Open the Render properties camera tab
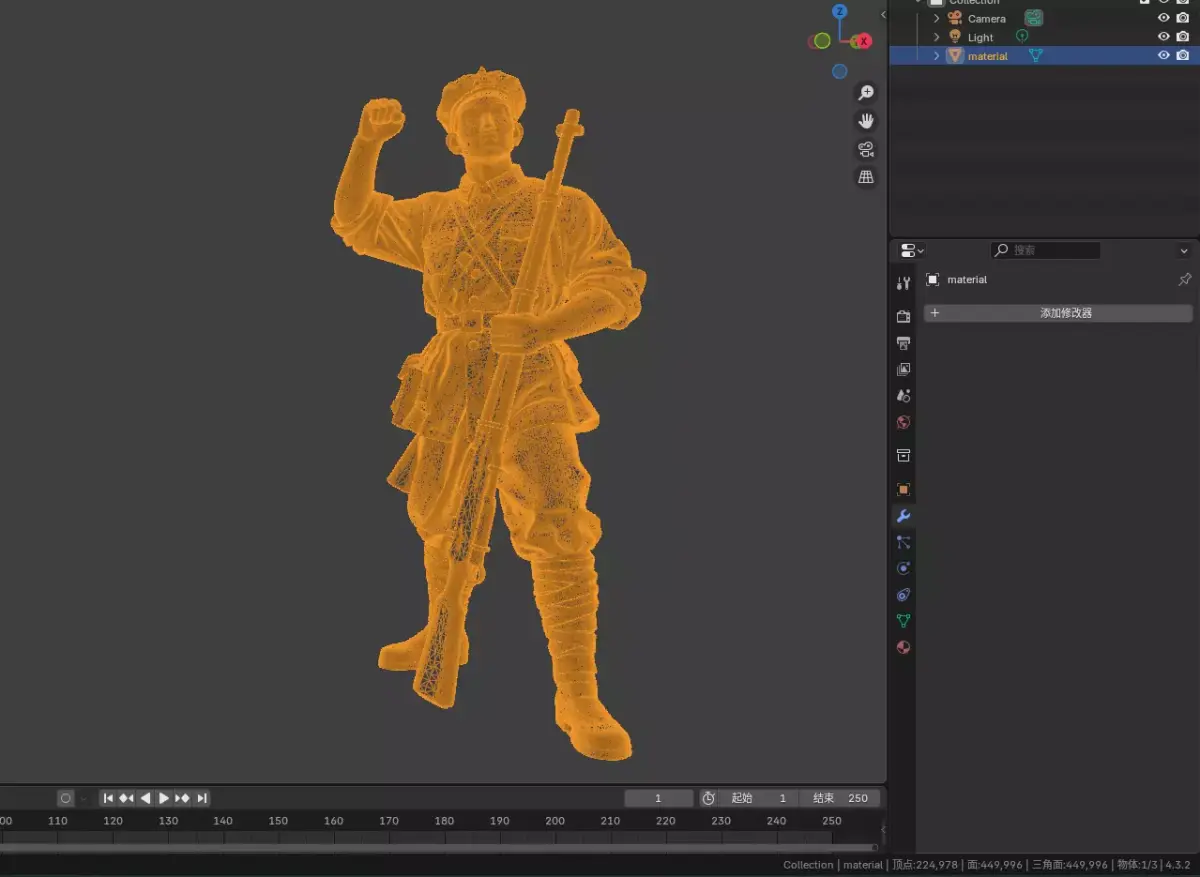Viewport: 1200px width, 877px height. pos(903,316)
